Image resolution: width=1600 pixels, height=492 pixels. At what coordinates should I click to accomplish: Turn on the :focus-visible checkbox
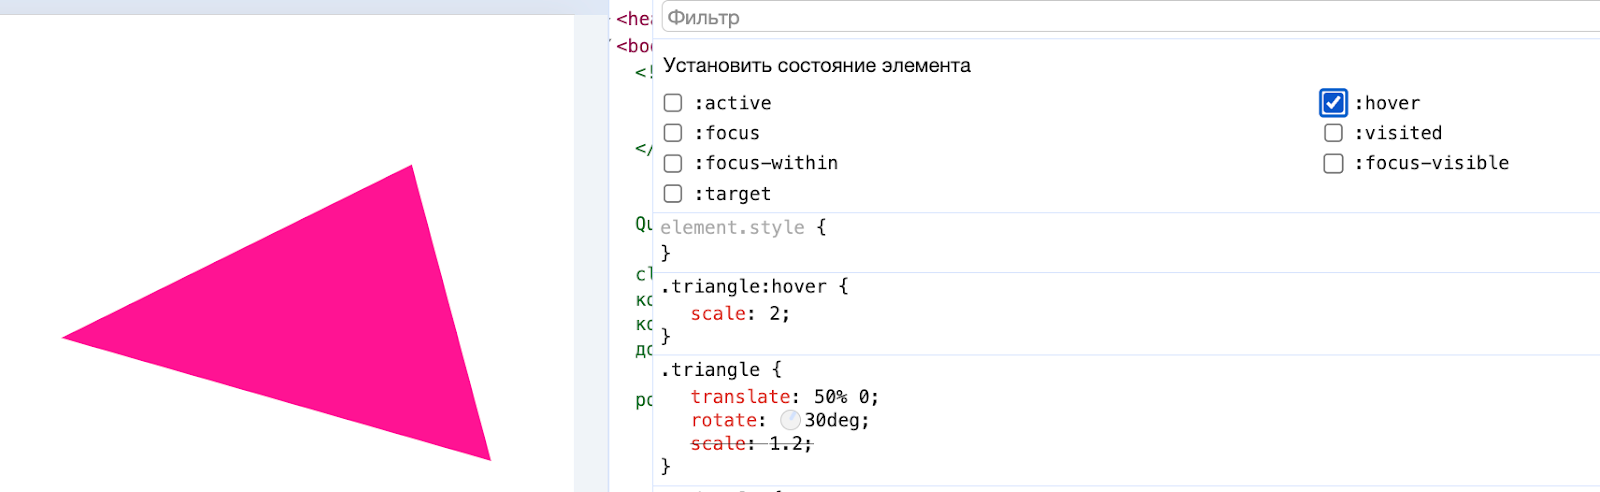(1333, 163)
